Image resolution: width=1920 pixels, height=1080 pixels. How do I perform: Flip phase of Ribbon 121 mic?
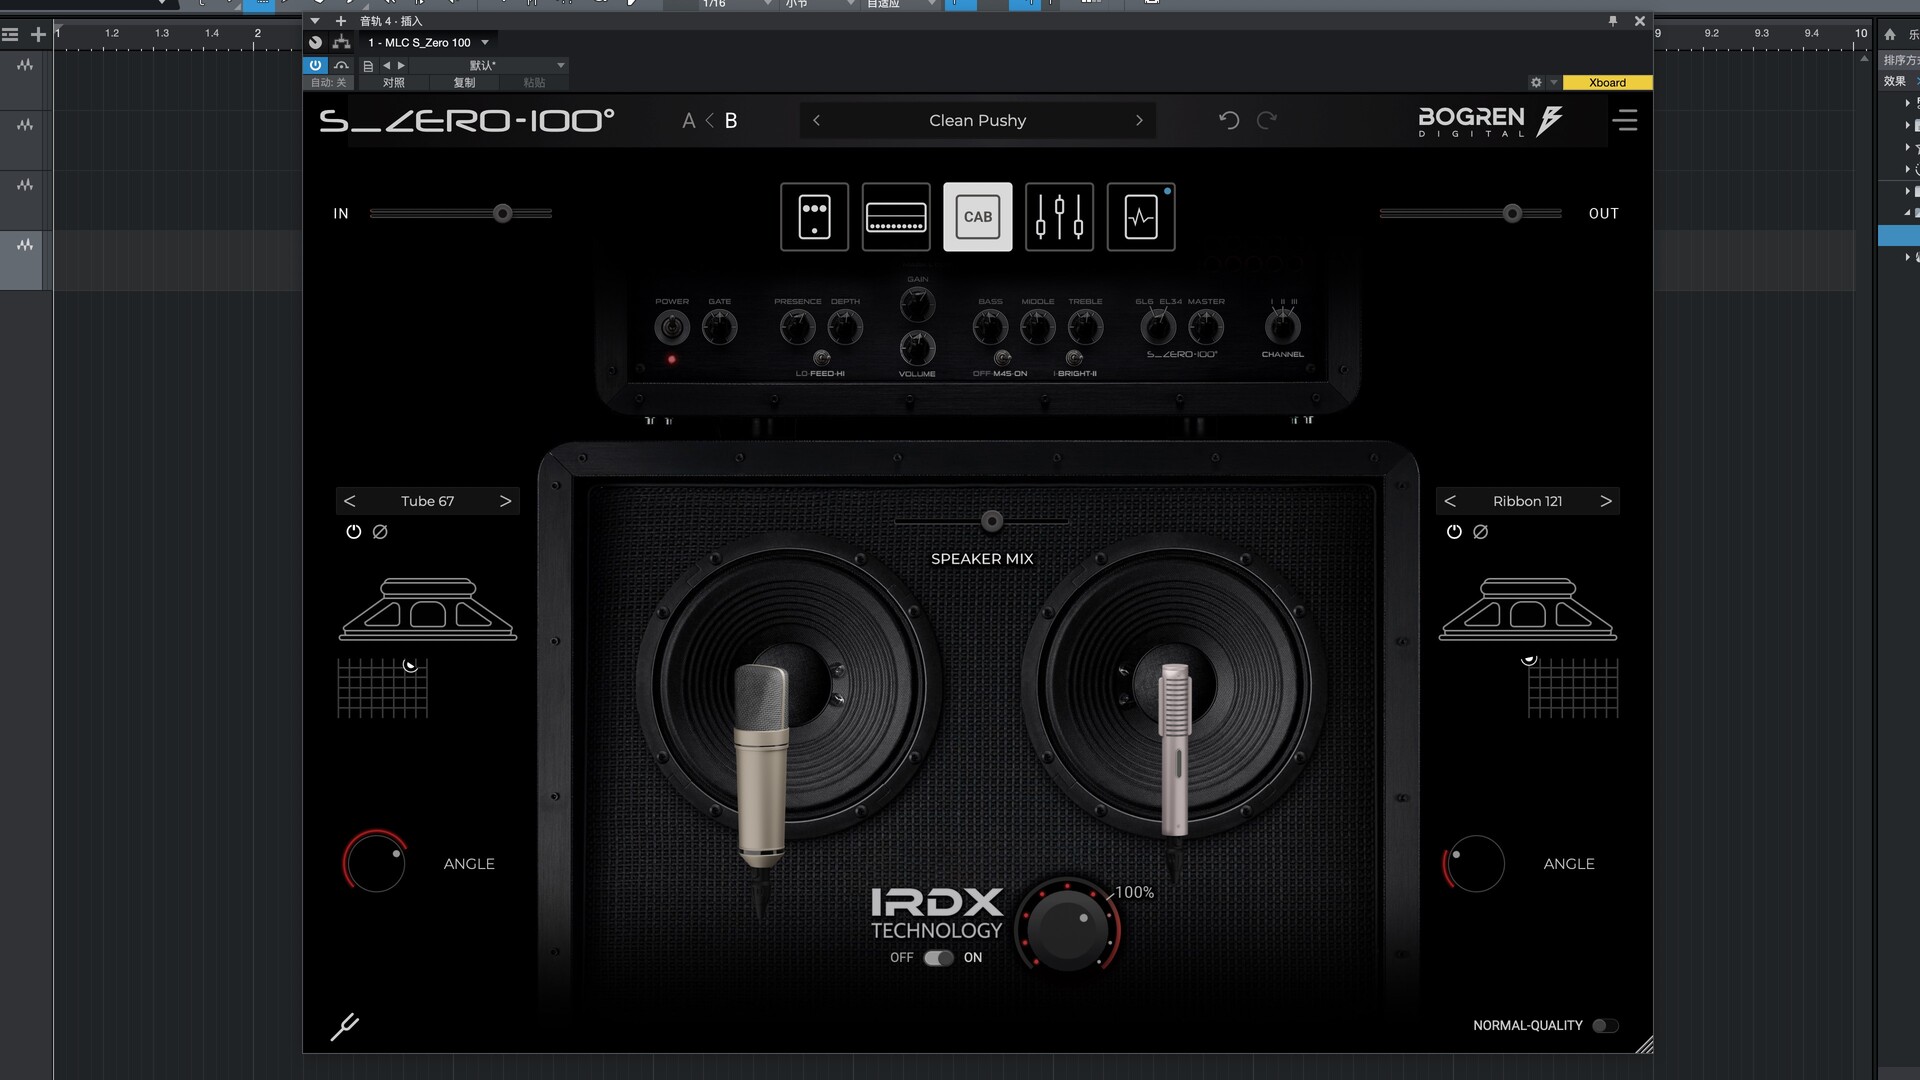point(1481,532)
